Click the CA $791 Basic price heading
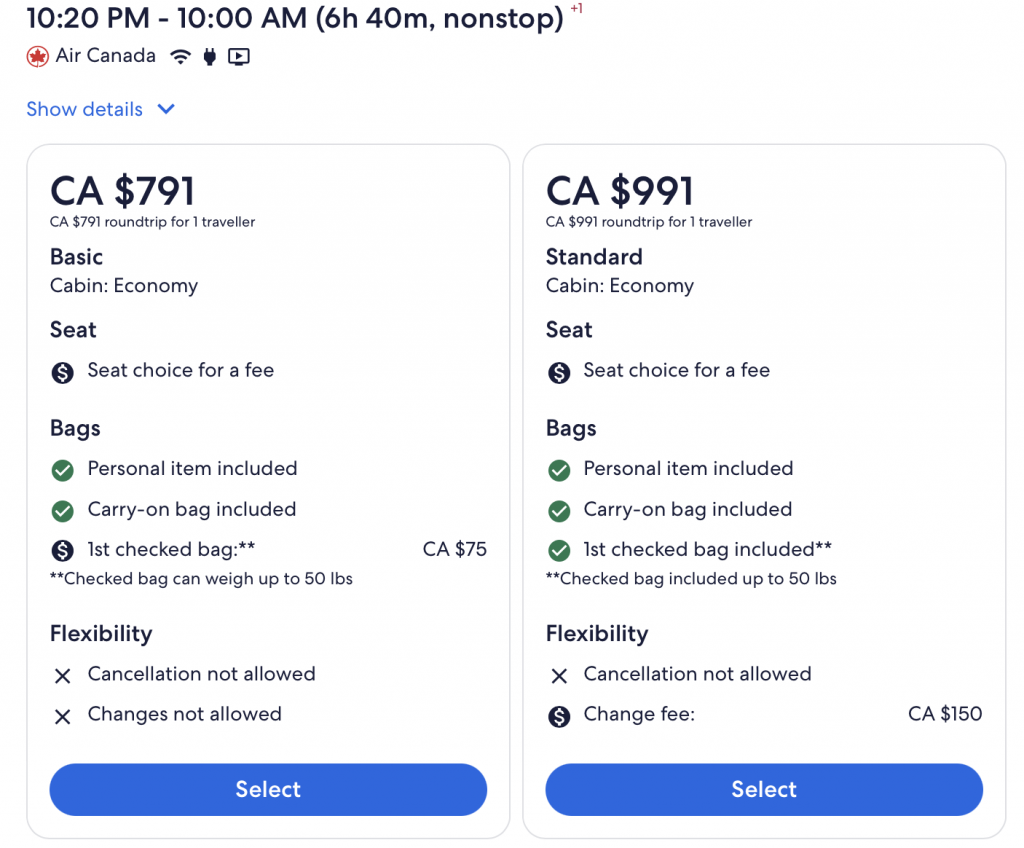The image size is (1024, 848). pyautogui.click(x=123, y=190)
